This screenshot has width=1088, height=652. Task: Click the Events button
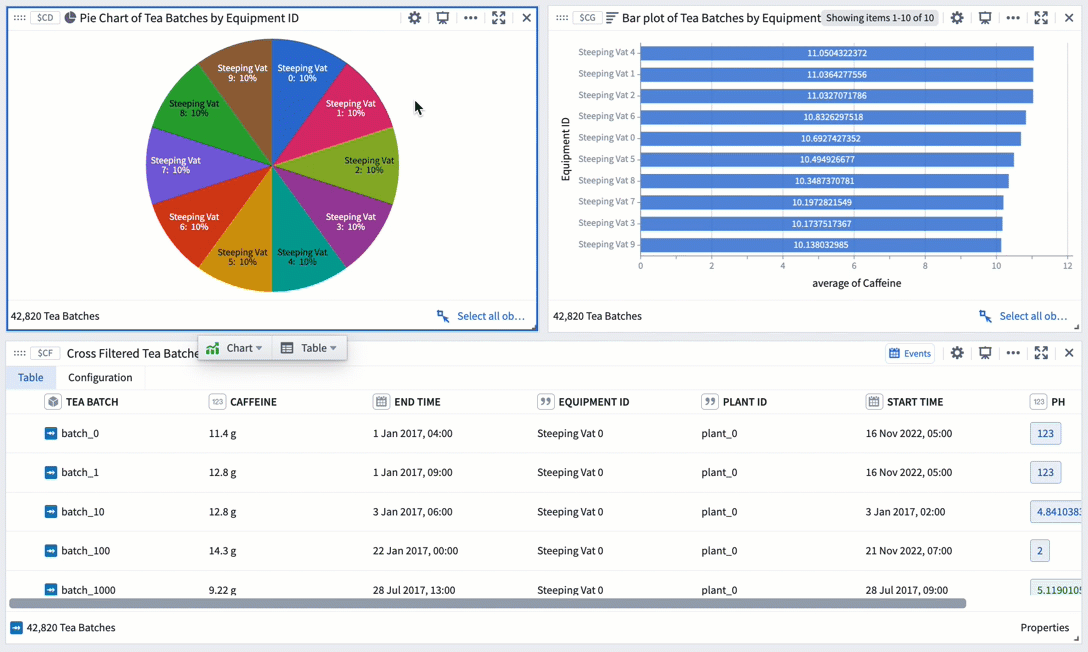tap(910, 354)
